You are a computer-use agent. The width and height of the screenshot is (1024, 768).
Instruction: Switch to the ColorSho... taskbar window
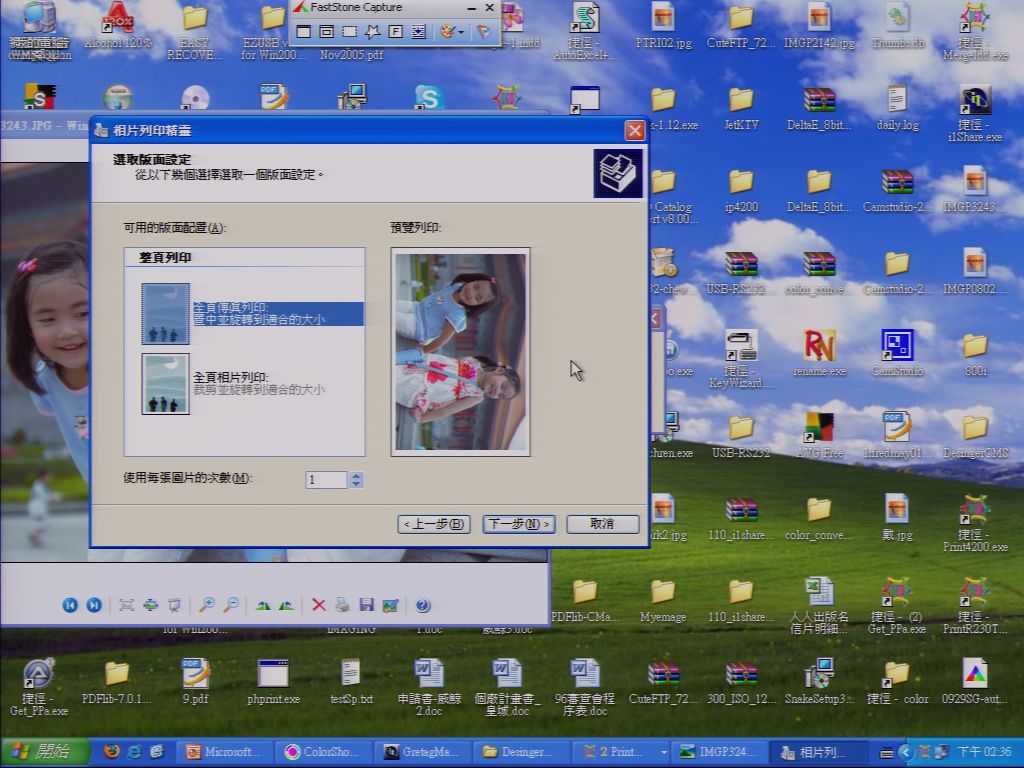tap(324, 752)
